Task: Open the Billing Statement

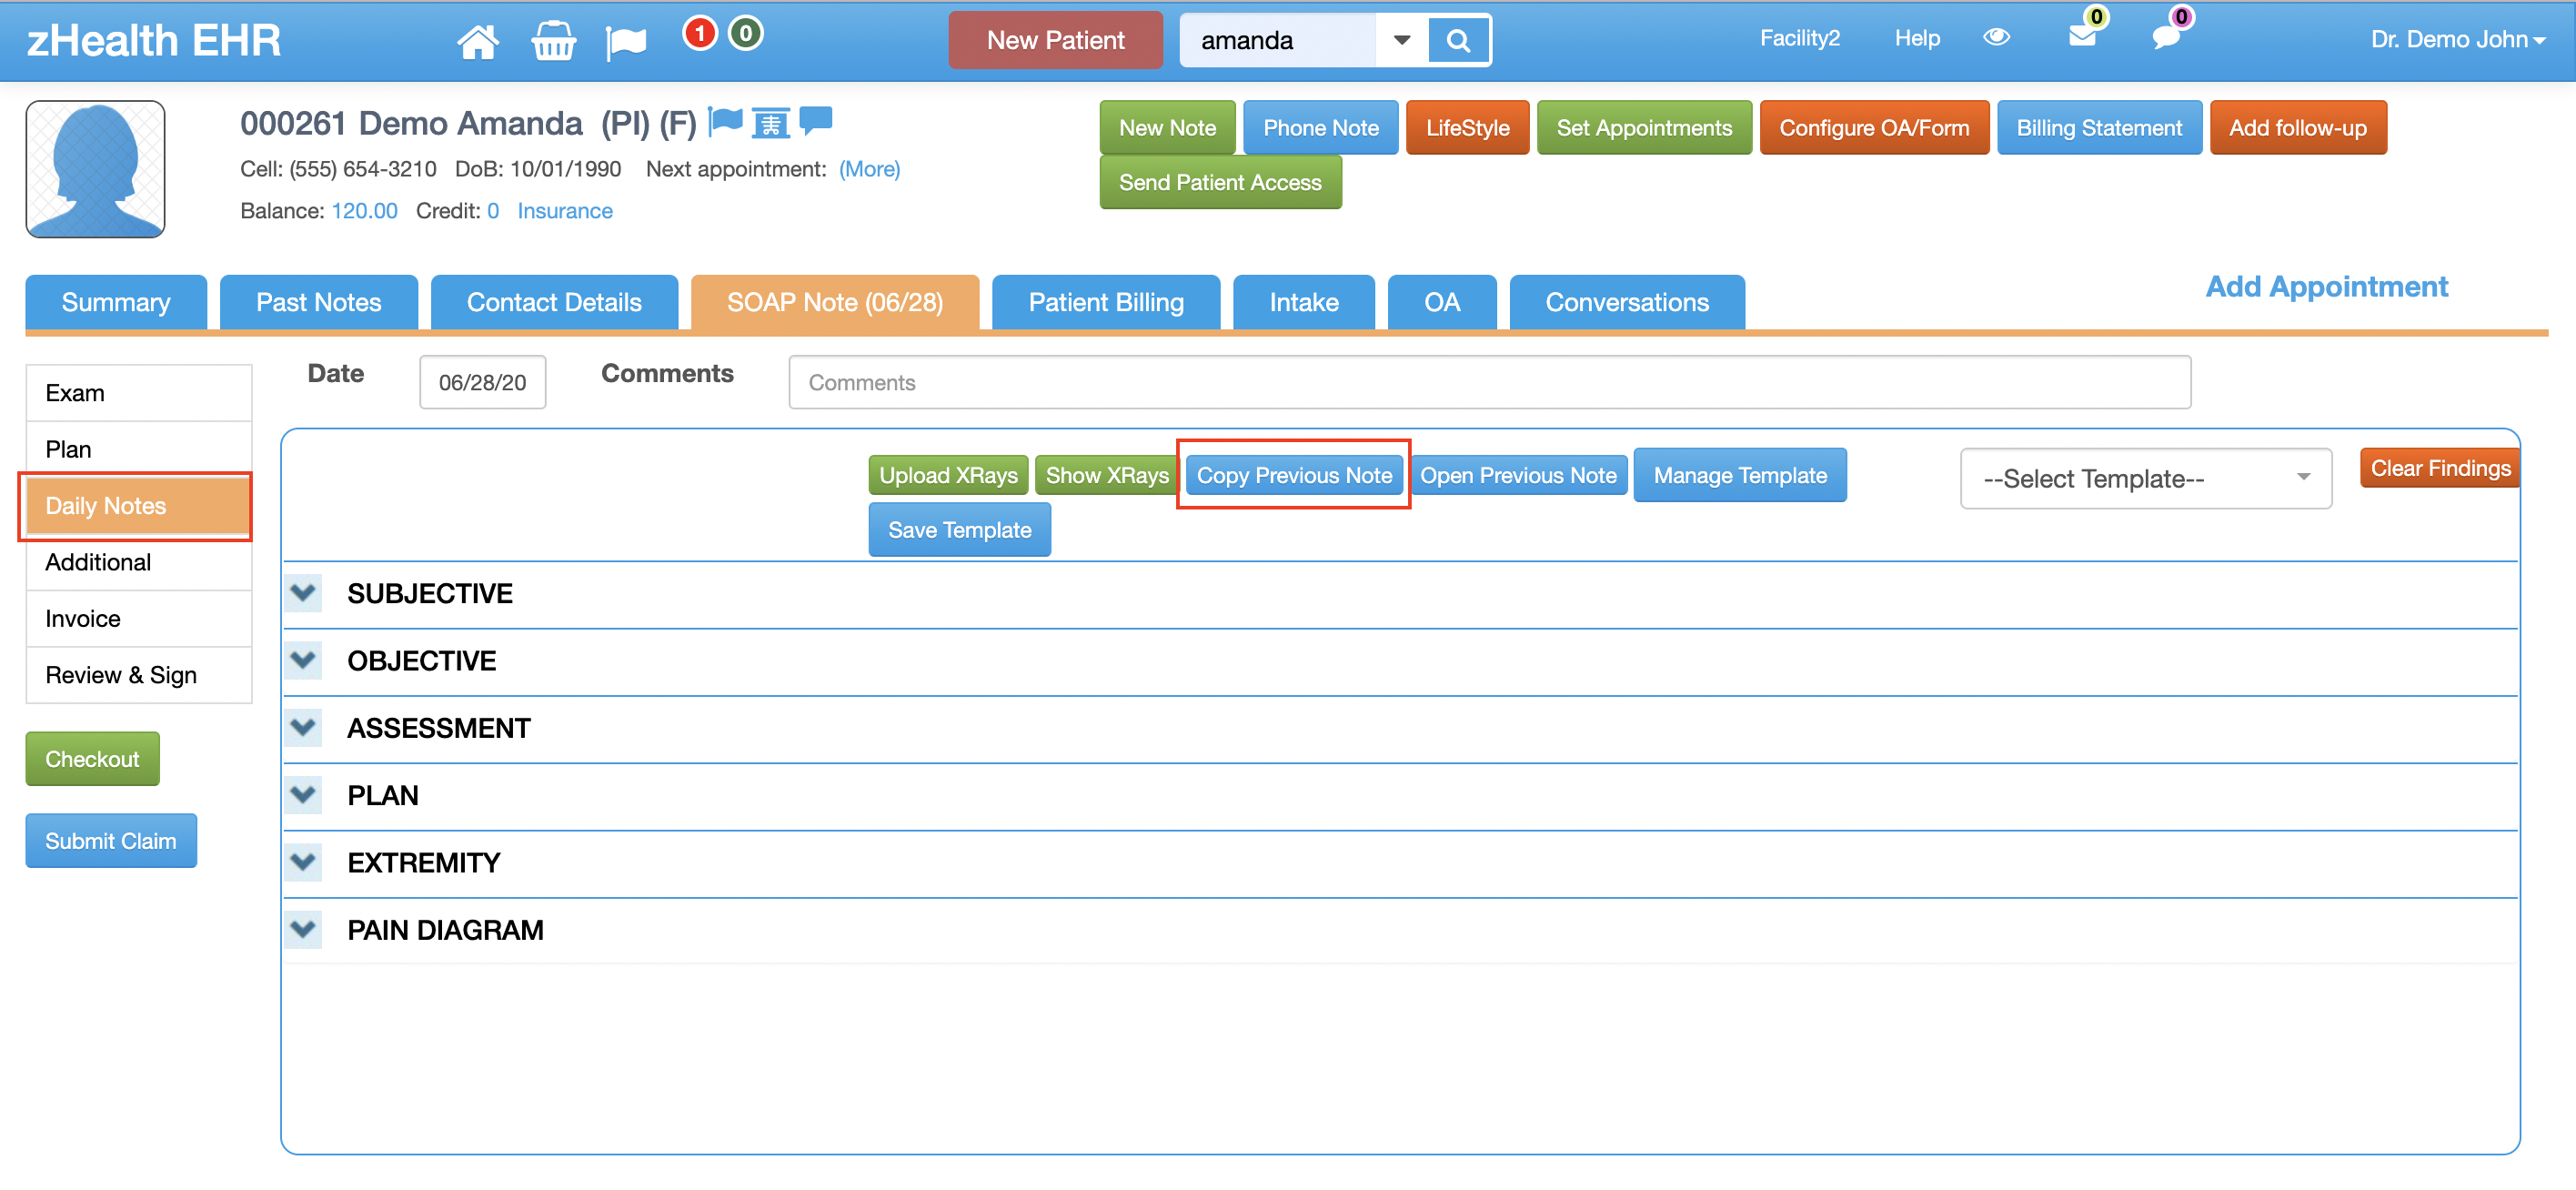Action: [x=2099, y=128]
